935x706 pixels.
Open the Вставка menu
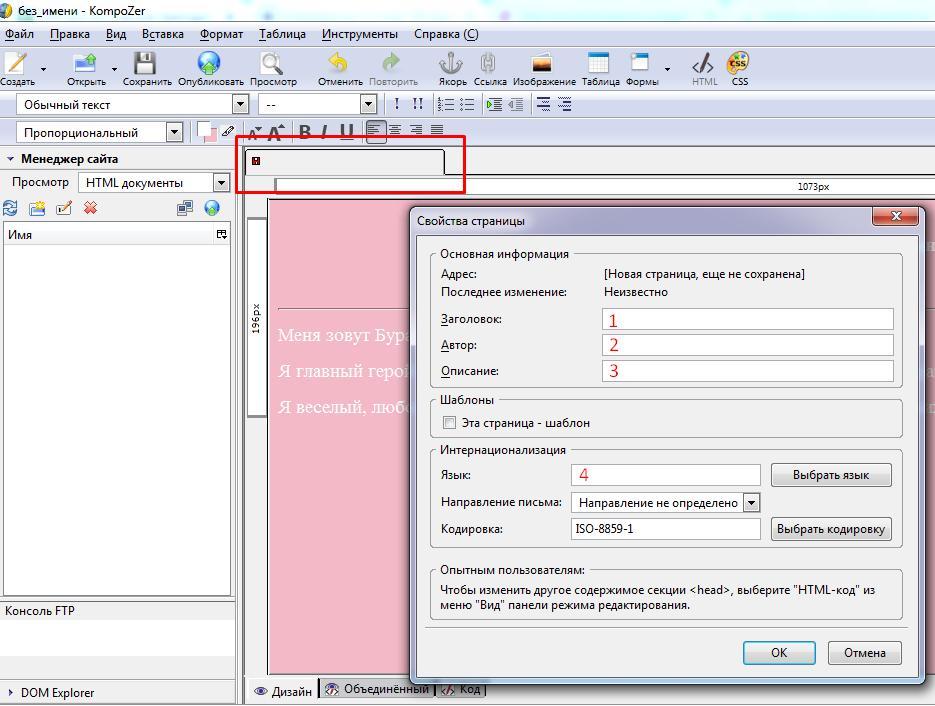(x=162, y=34)
